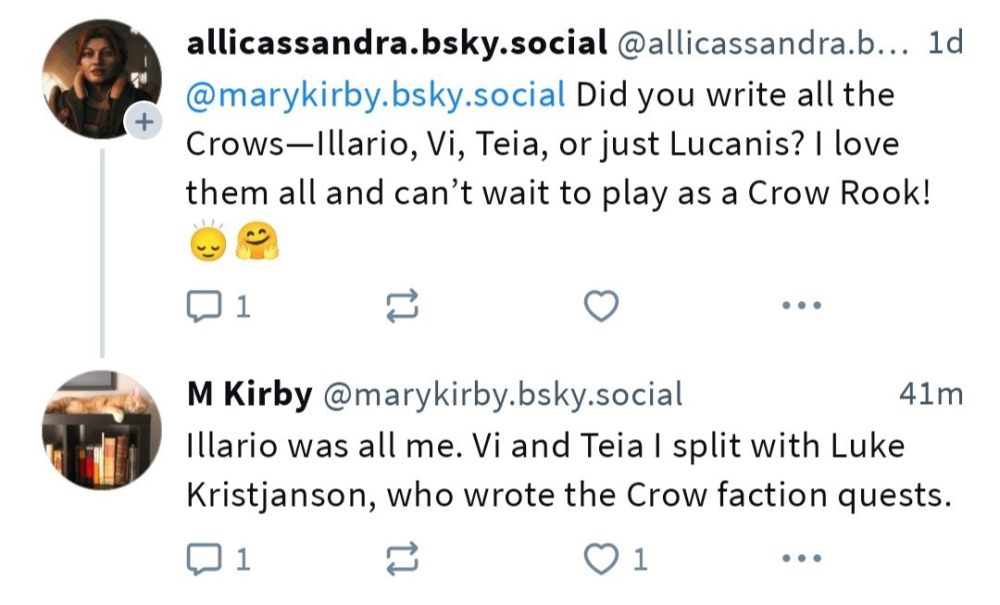Click the gray @marykirby.bsky.social handle by M Kirby
The height and width of the screenshot is (605, 1000).
503,395
